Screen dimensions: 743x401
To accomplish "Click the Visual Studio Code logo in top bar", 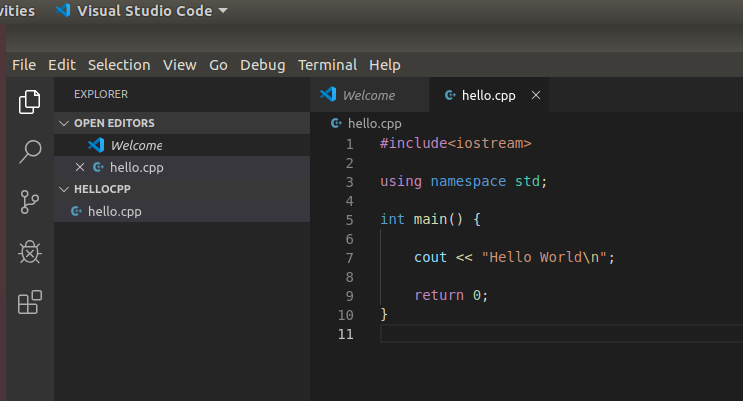I will (63, 10).
